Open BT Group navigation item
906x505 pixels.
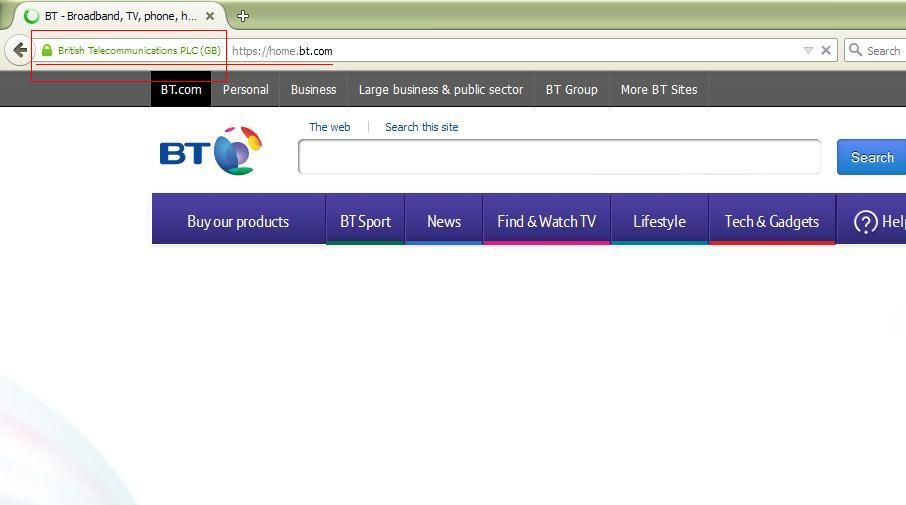coord(571,90)
